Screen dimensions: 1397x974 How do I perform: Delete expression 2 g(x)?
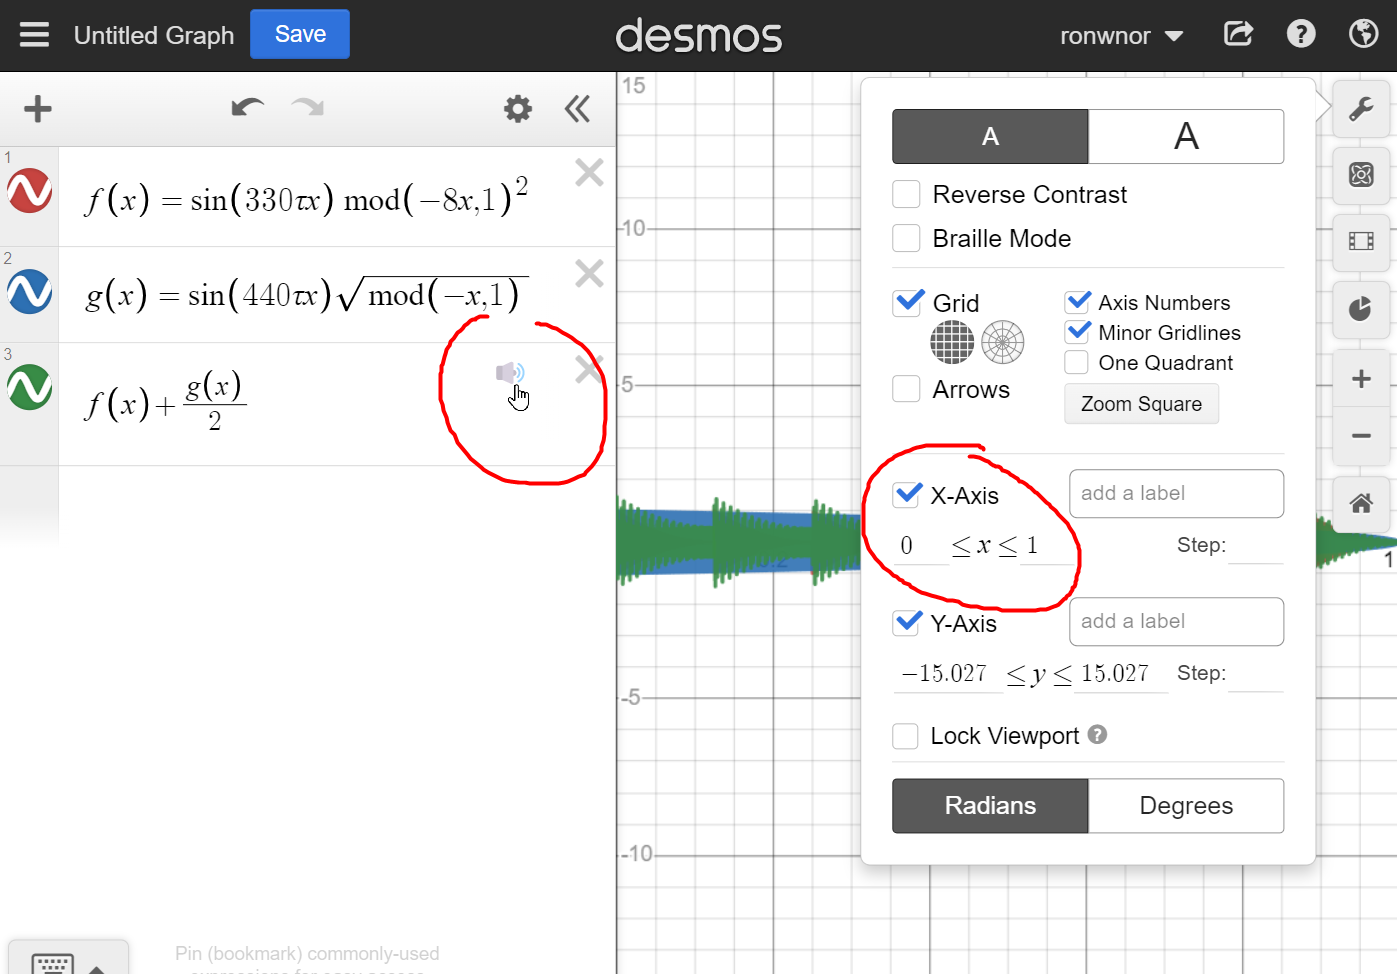pos(589,273)
